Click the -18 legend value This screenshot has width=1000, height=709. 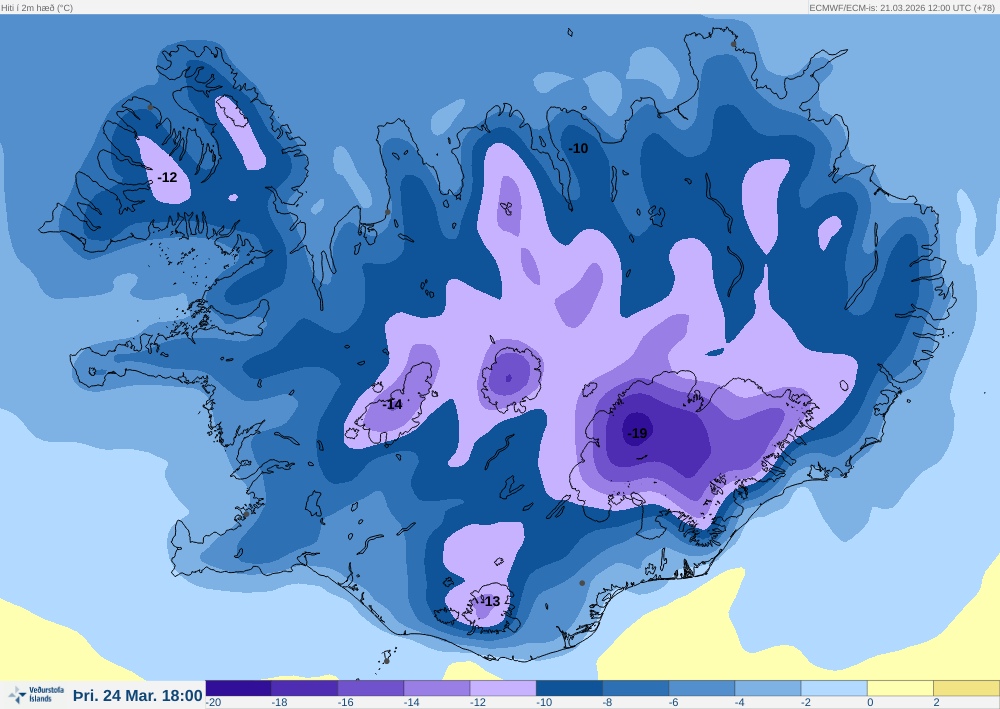tap(279, 703)
